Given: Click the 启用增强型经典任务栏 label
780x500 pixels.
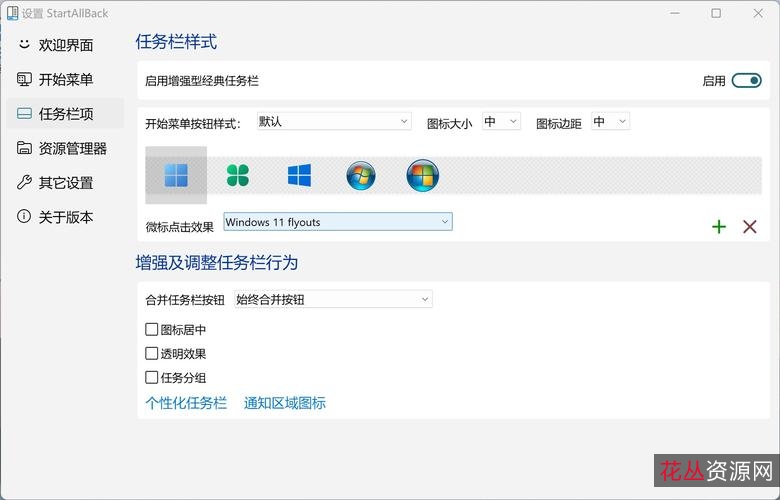Looking at the screenshot, I should [x=202, y=81].
